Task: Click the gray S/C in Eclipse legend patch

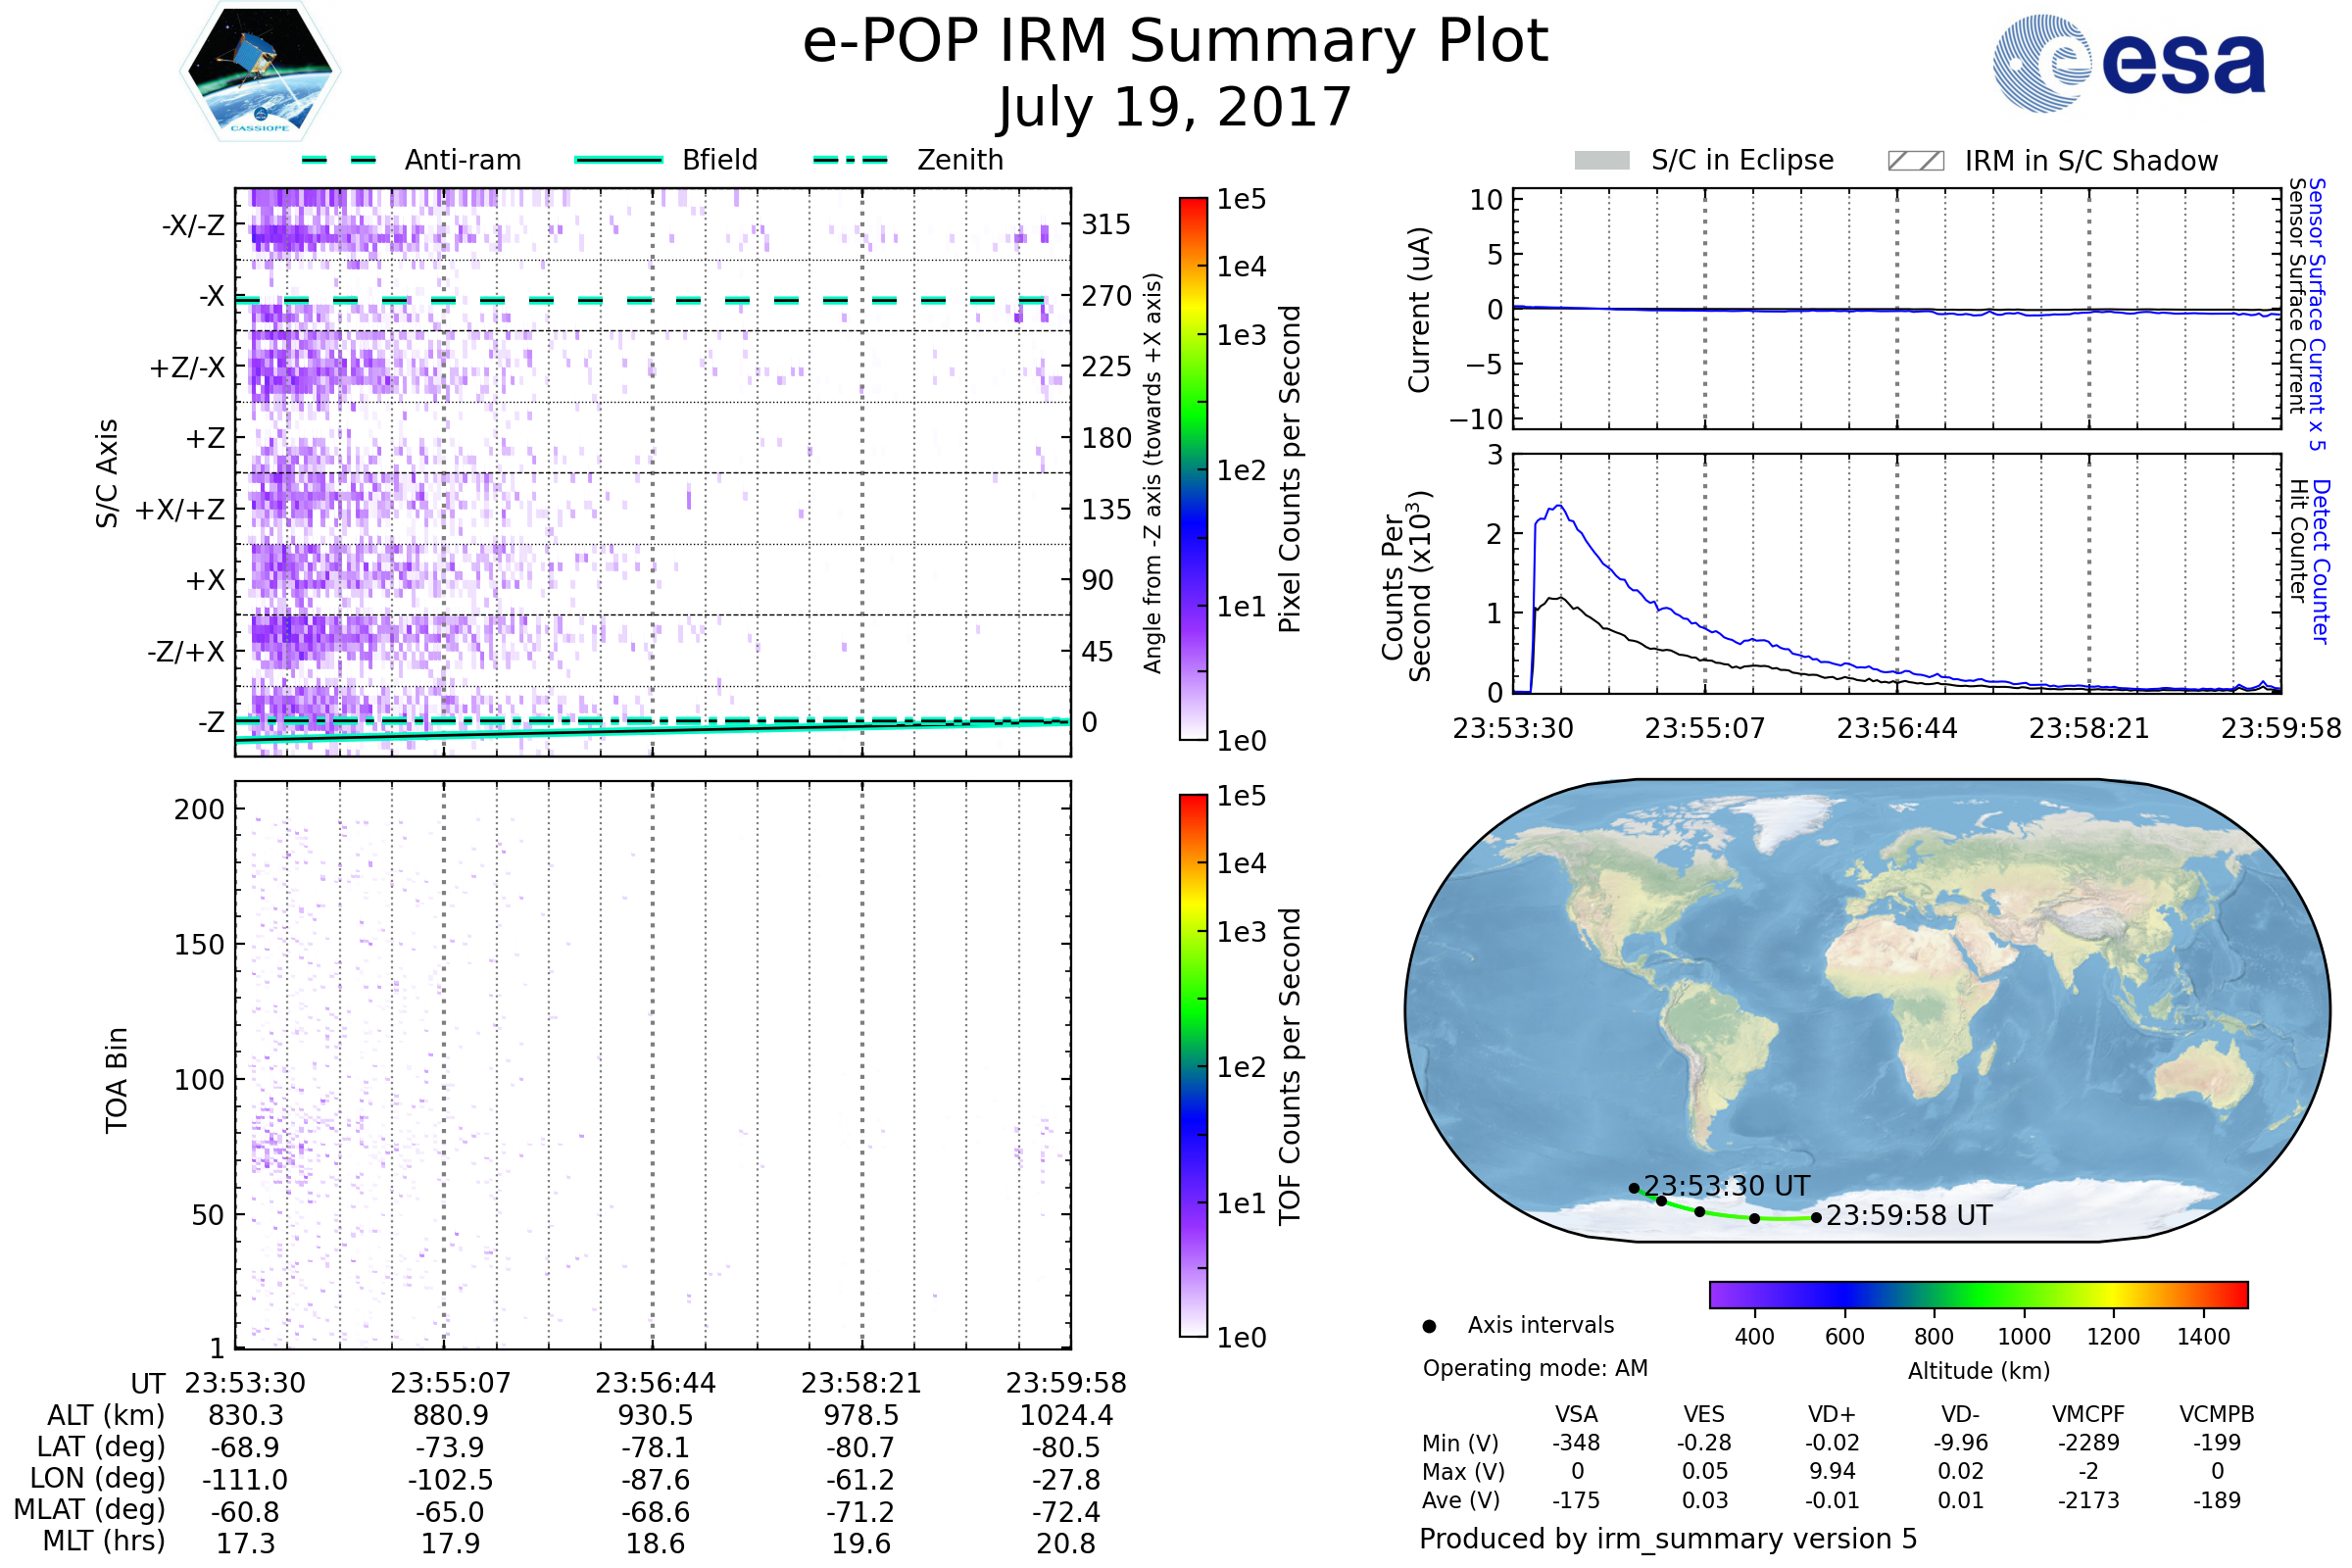Action: pos(1601,161)
